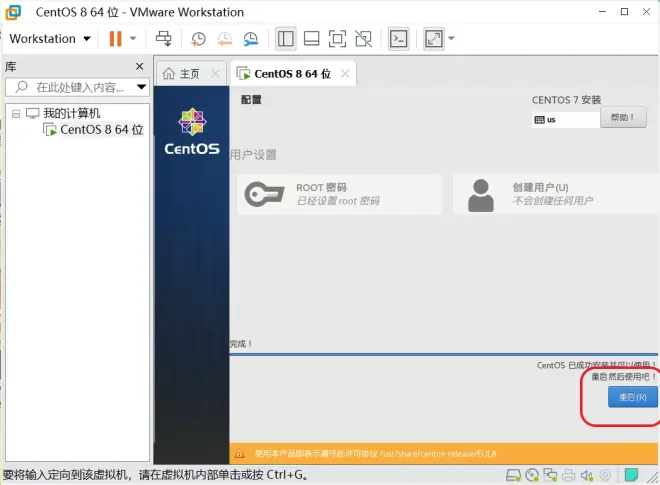Switch to Unity mode icon
660x485 pixels.
[x=364, y=39]
